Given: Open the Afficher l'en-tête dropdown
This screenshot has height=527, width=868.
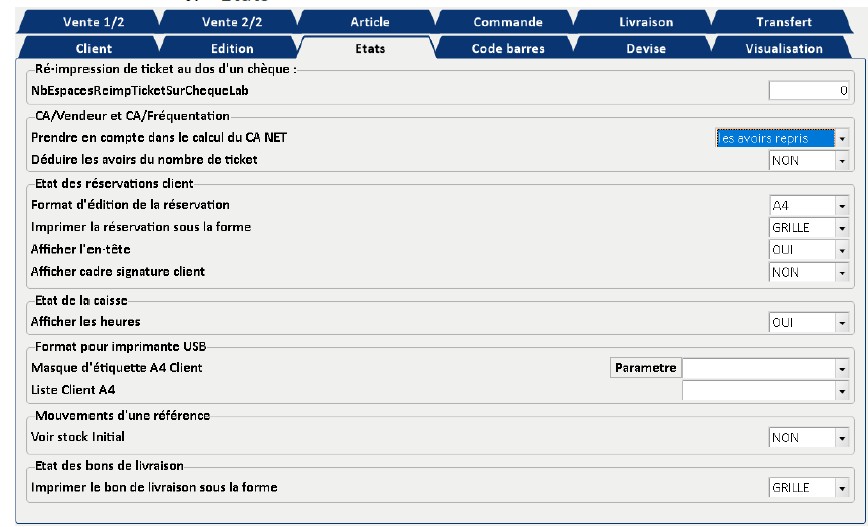Looking at the screenshot, I should 842,249.
